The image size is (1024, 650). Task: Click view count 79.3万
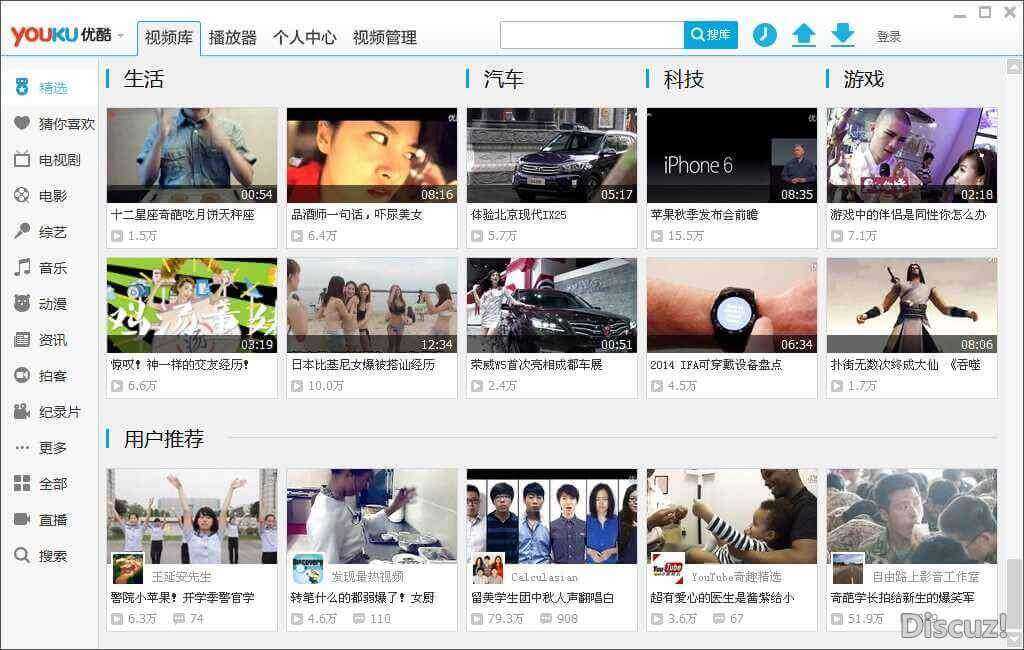pos(505,618)
